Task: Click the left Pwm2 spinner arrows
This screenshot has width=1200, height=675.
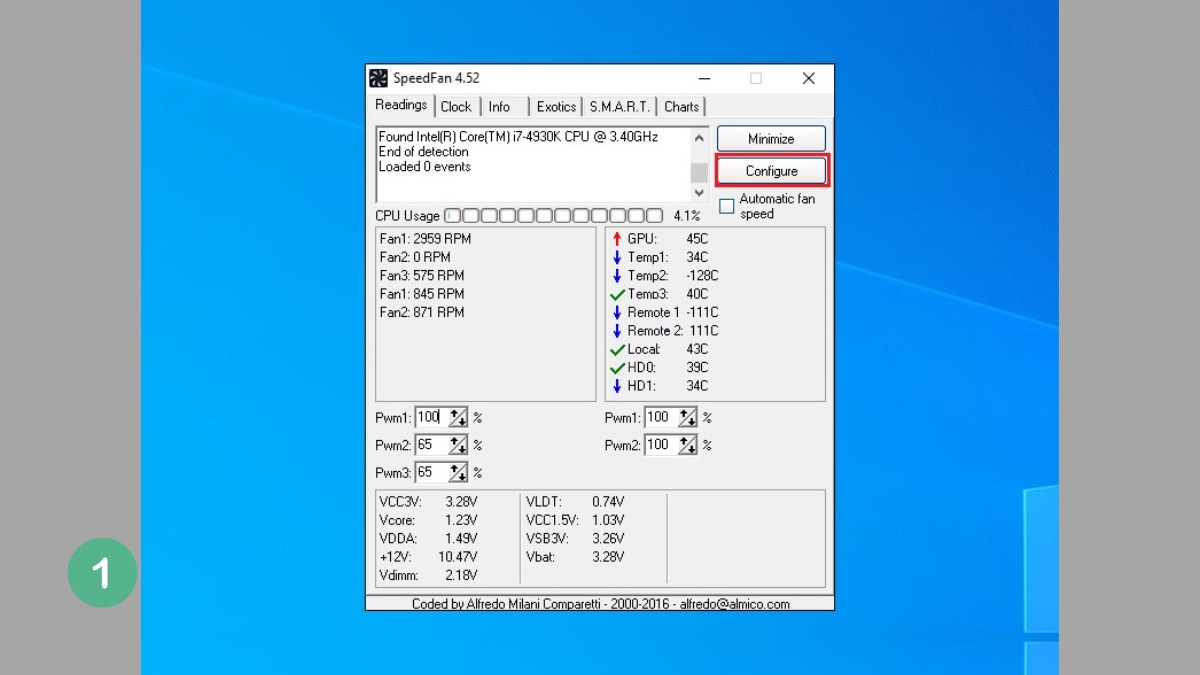Action: pyautogui.click(x=458, y=445)
